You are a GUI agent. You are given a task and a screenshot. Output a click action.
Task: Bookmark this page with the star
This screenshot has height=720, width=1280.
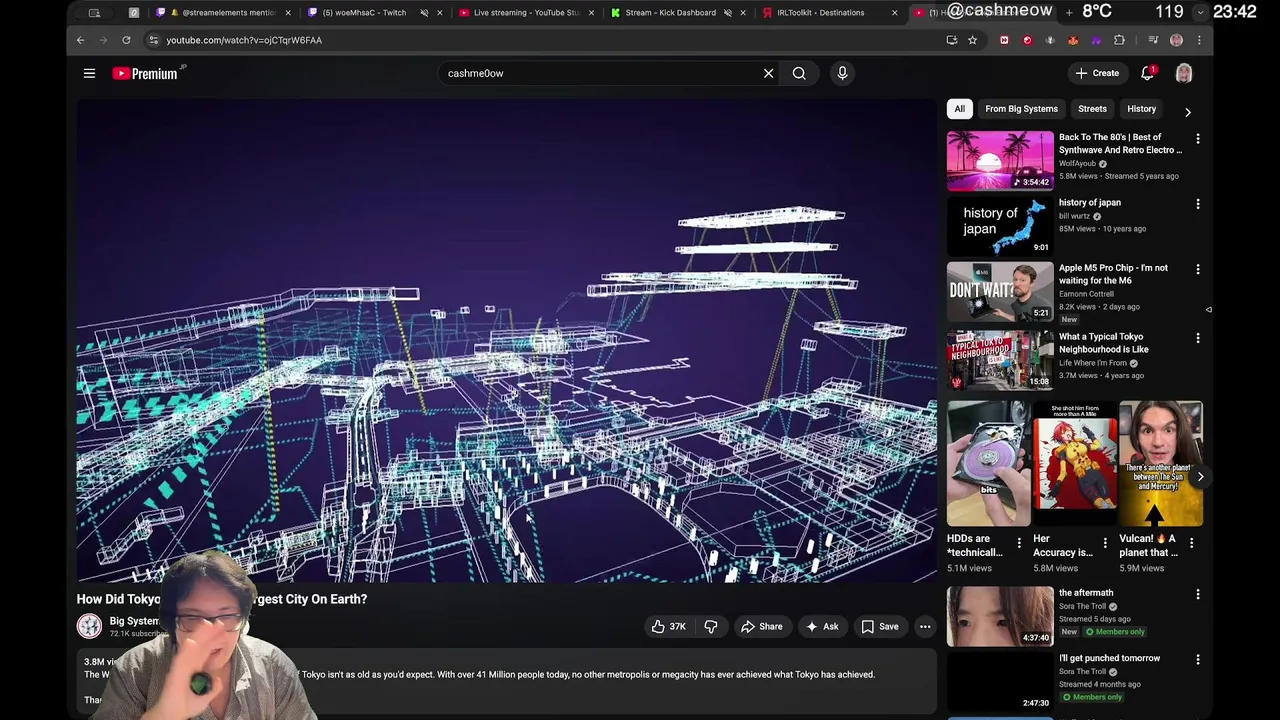point(972,40)
